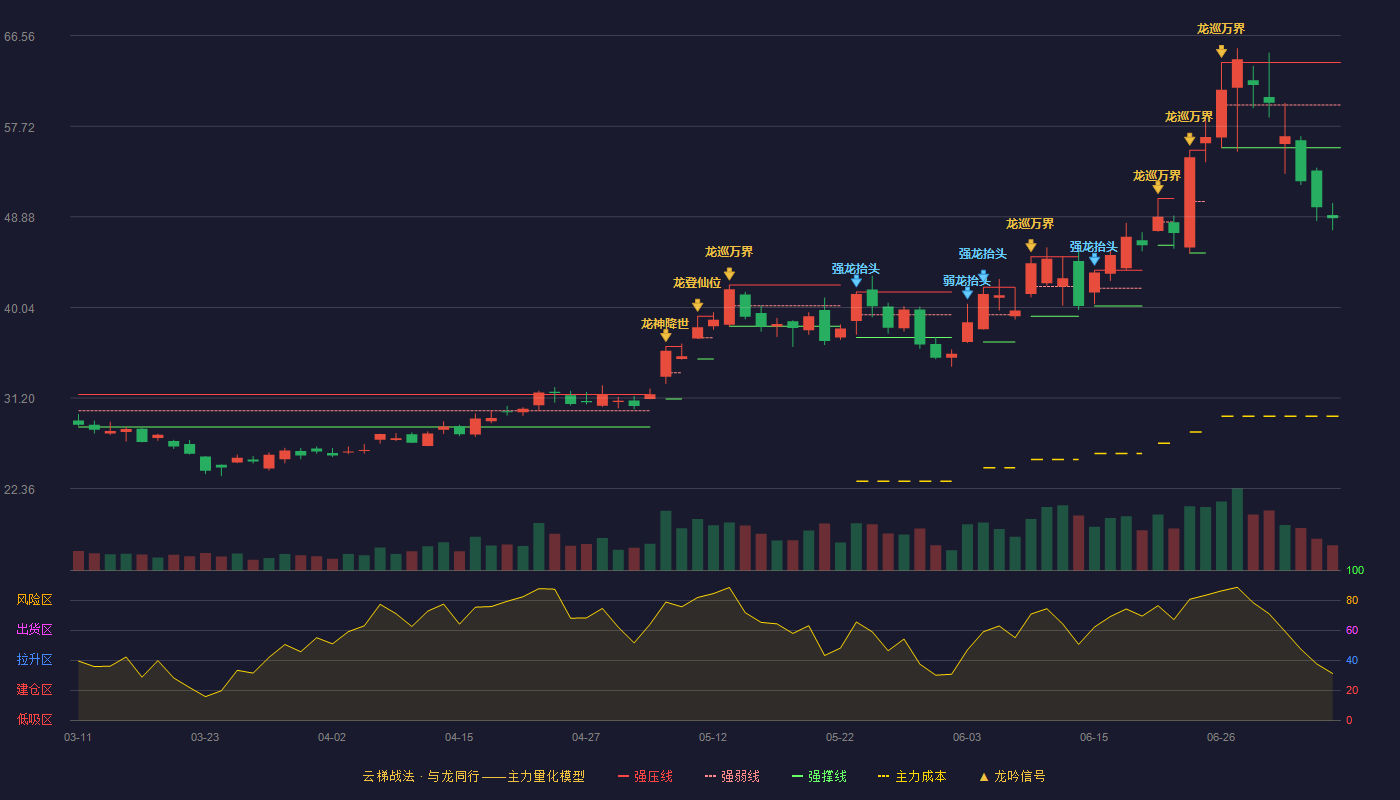Viewport: 1400px width, 800px height.
Task: Toggle the 强撑线 legend series
Action: (x=819, y=776)
